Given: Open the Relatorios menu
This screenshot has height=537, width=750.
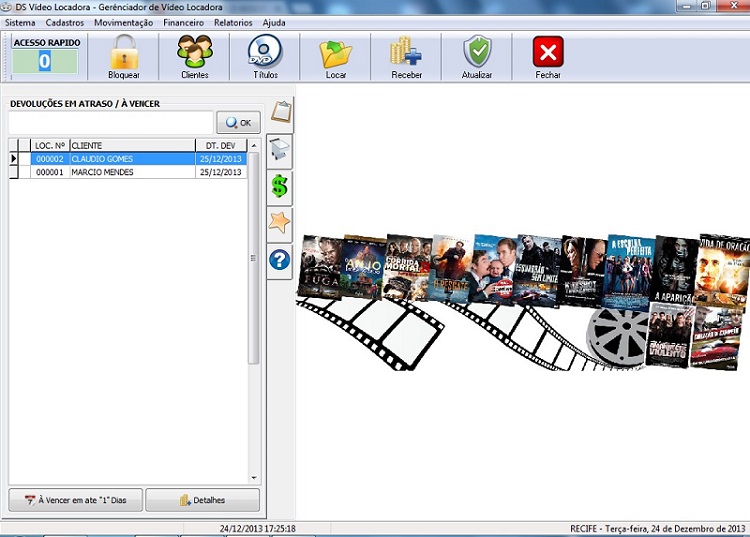Looking at the screenshot, I should (233, 22).
